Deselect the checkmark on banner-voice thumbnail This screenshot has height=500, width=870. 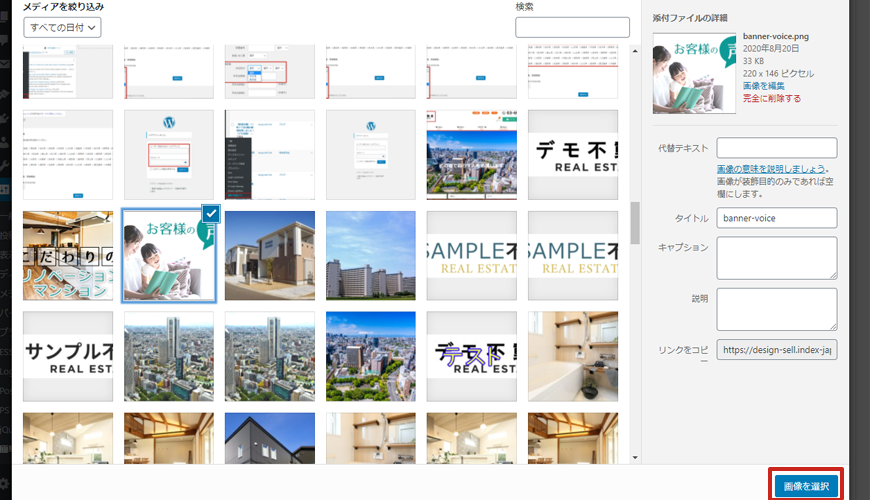tap(210, 214)
